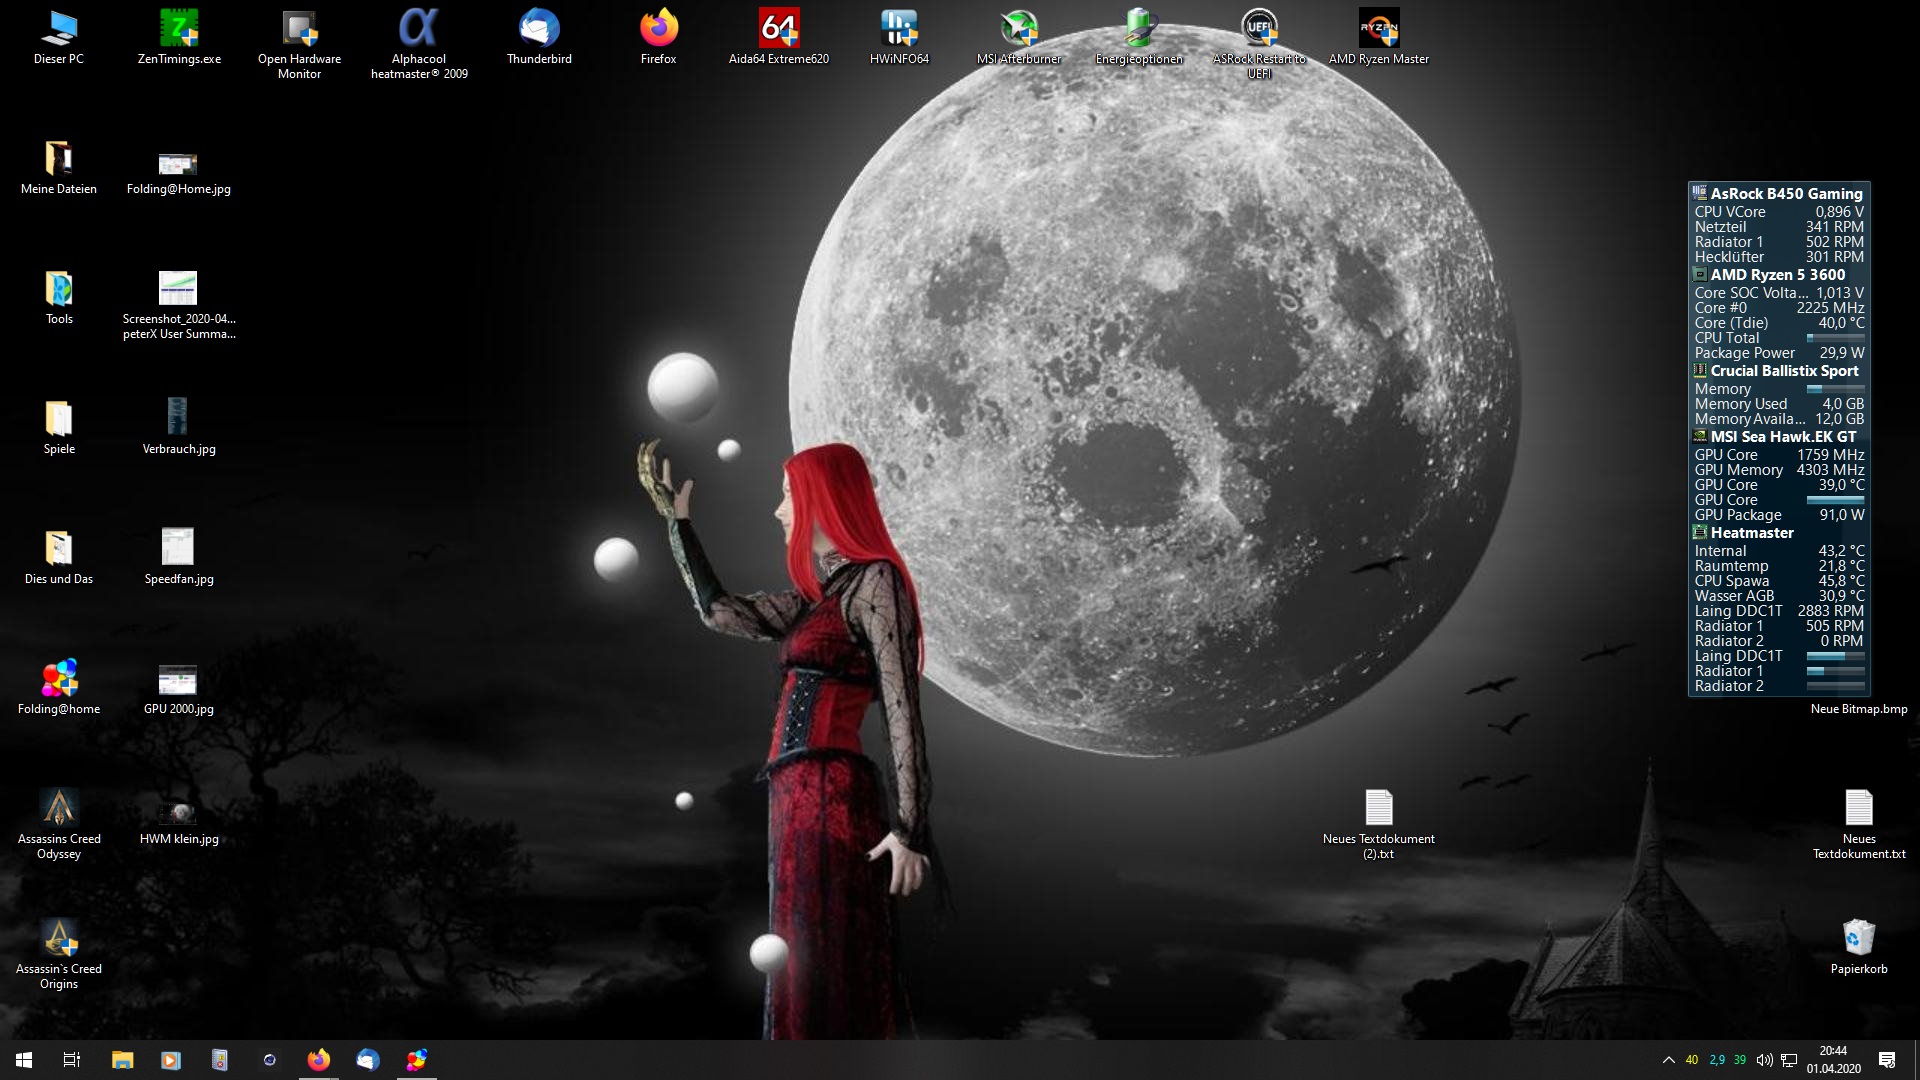This screenshot has width=1920, height=1080.
Task: Select the ZenTimings.exe desktop icon
Action: coord(179,30)
